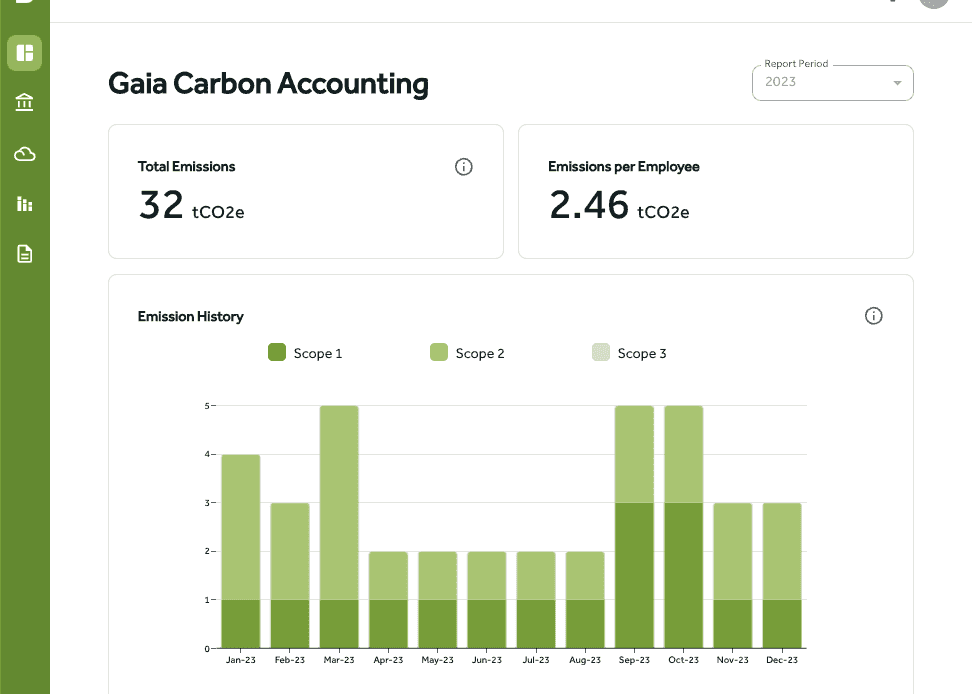Viewport: 972px width, 694px height.
Task: Click the Emission History info icon
Action: coord(873,316)
